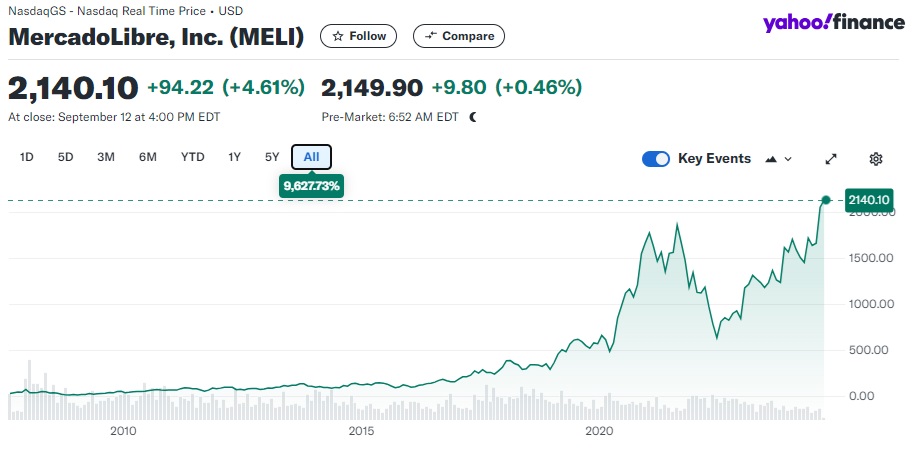The image size is (921, 450).
Task: Toggle the Key Events switch
Action: tap(656, 158)
